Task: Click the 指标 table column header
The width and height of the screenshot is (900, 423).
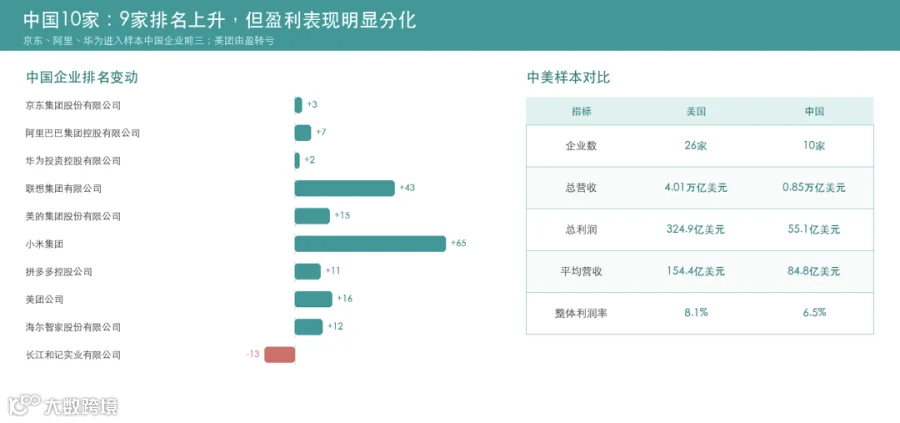Action: click(581, 111)
